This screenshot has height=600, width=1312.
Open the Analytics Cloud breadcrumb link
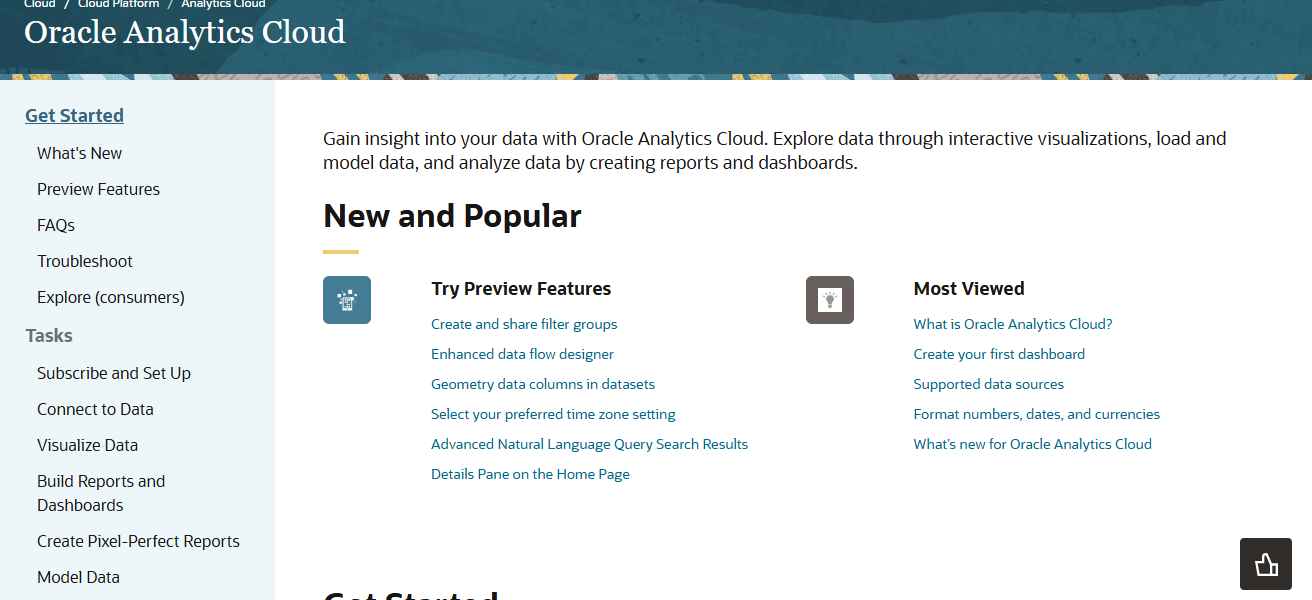pyautogui.click(x=223, y=4)
